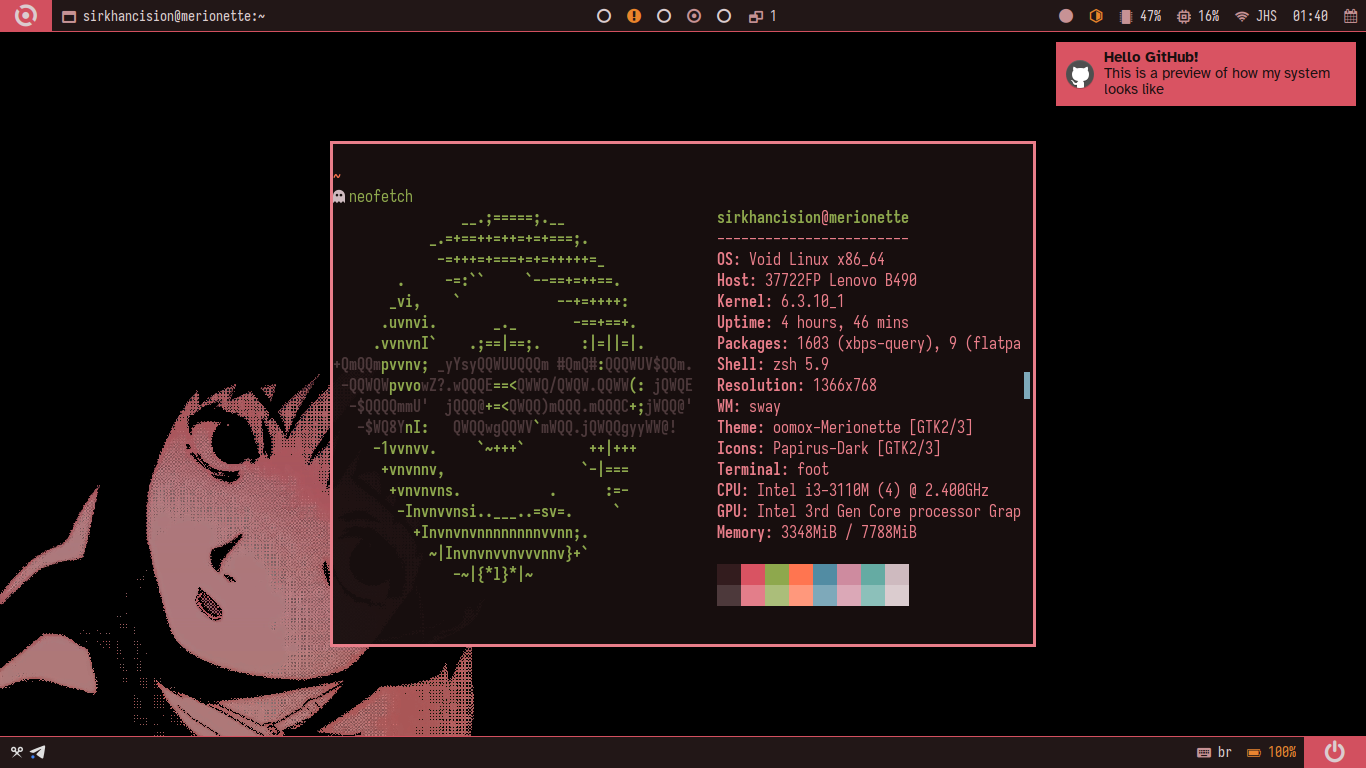1366x768 pixels.
Task: Click the terminal scrollbar thumb
Action: pos(1027,385)
